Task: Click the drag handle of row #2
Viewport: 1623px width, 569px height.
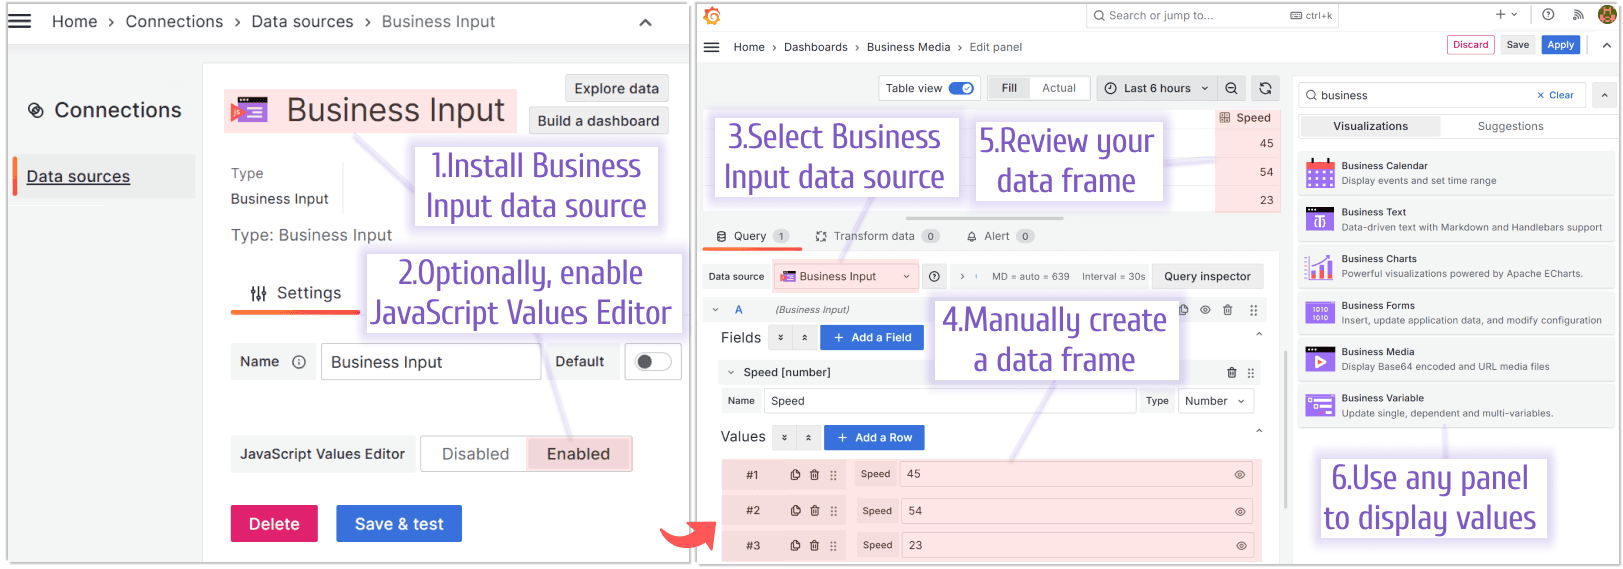Action: tap(833, 511)
